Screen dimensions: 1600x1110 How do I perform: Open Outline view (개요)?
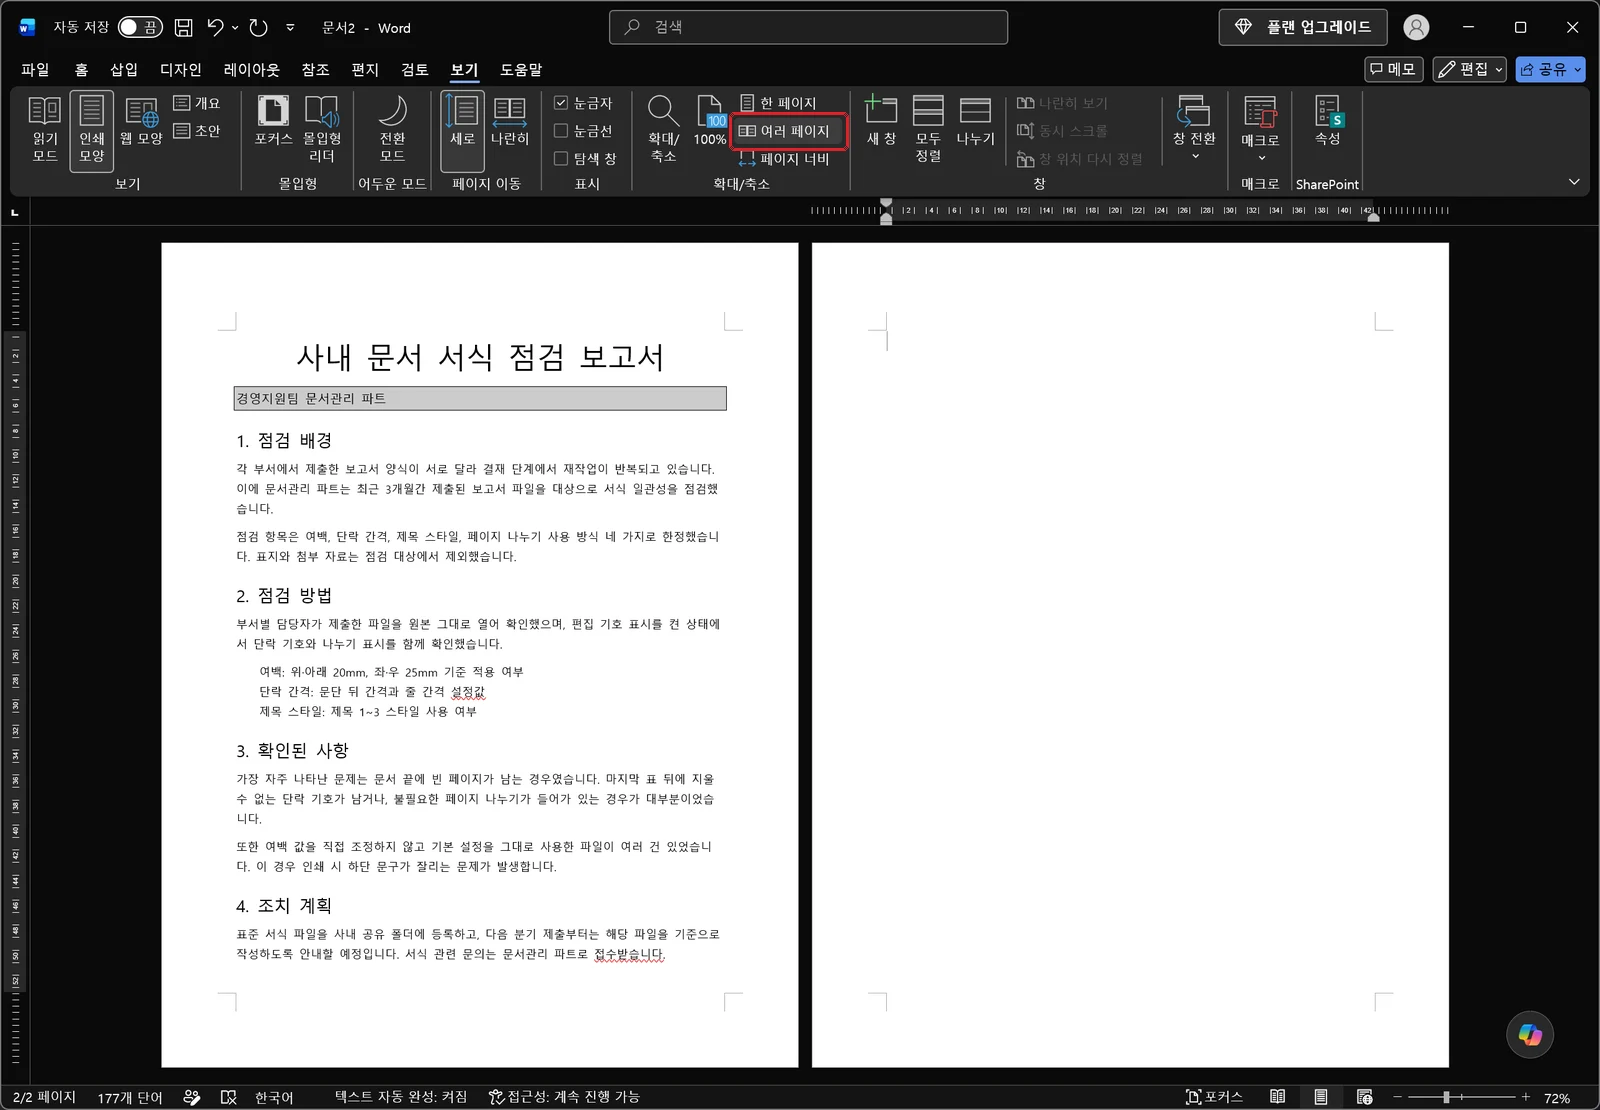(x=197, y=103)
